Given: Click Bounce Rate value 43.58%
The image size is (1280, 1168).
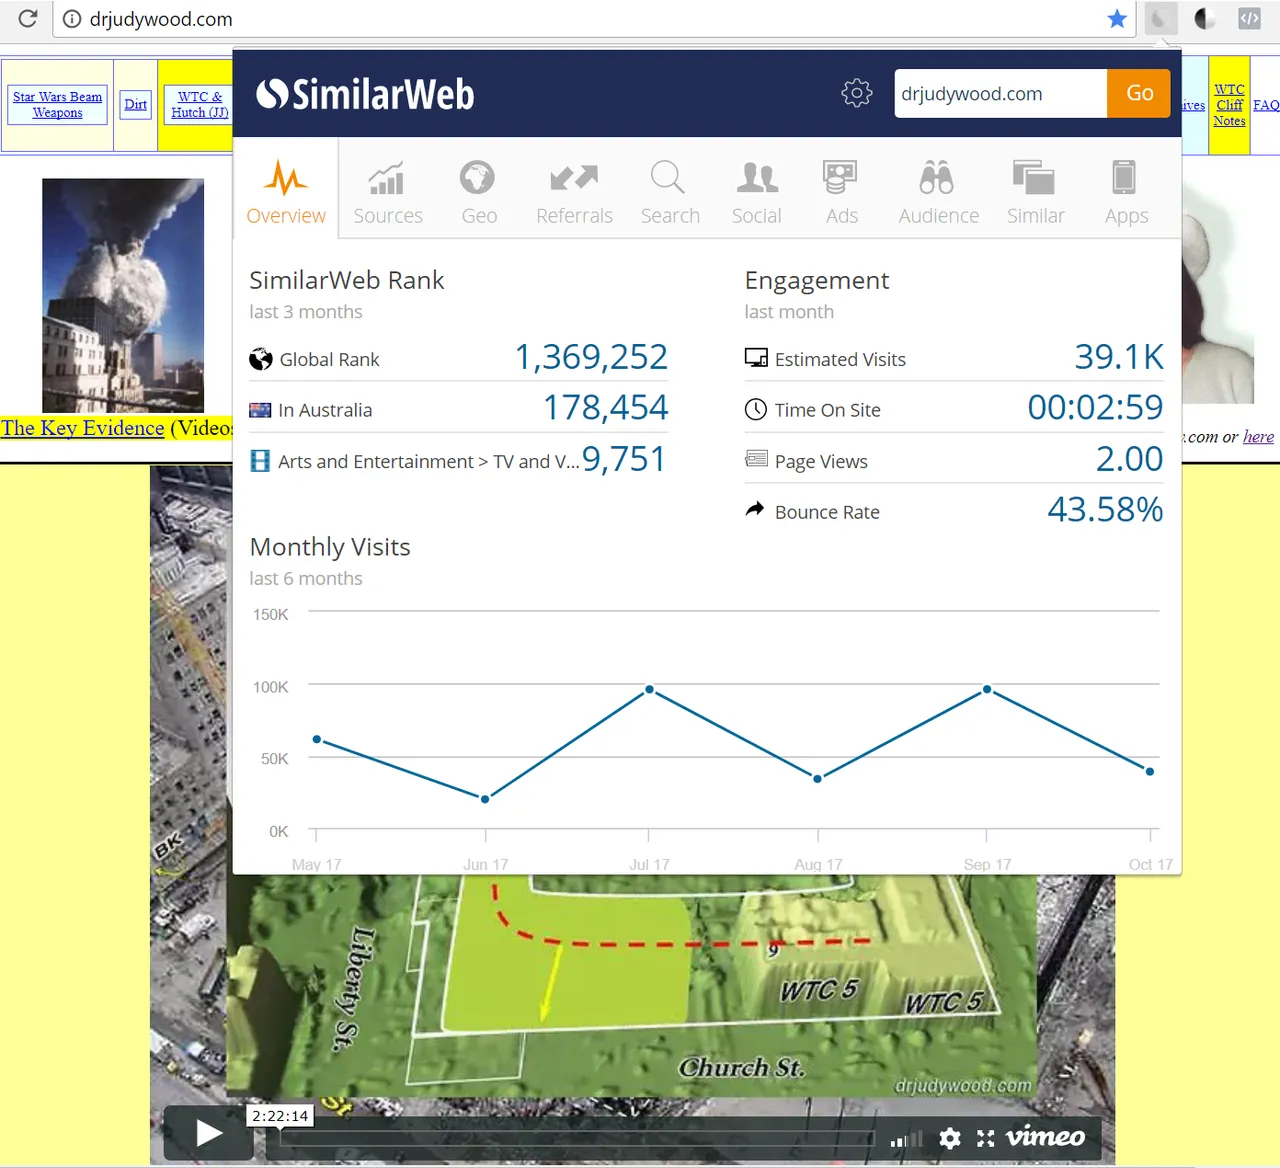Looking at the screenshot, I should tap(1105, 510).
